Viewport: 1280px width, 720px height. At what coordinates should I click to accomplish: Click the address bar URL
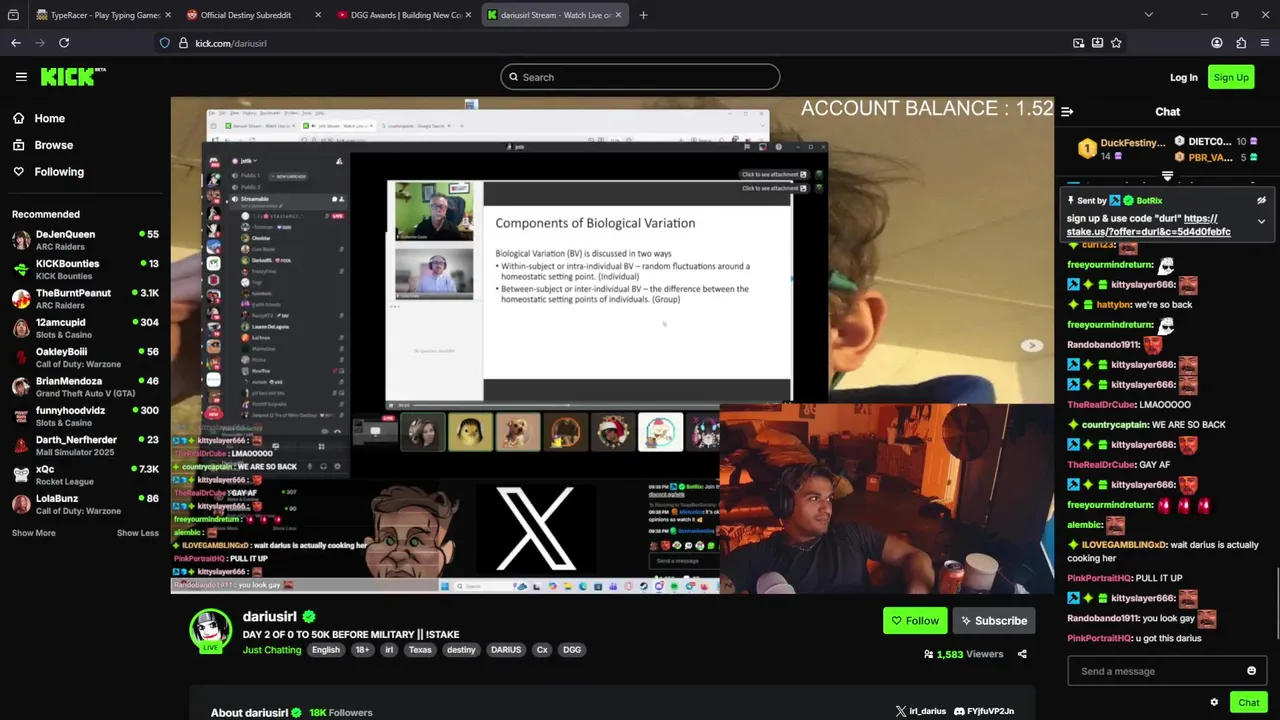[231, 43]
